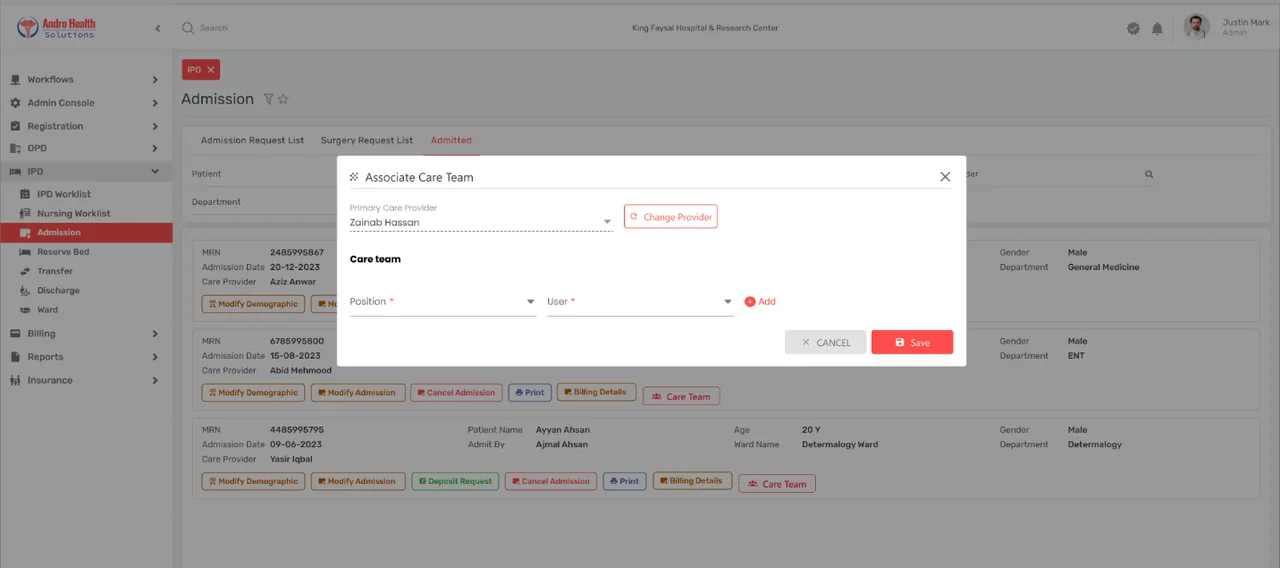This screenshot has height=568, width=1280.
Task: Click Modify Admission for Ayyan Ahsan row
Action: (358, 481)
